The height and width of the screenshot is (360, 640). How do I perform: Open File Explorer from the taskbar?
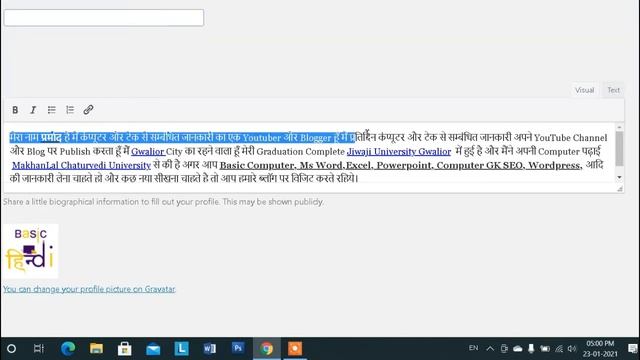(96, 349)
